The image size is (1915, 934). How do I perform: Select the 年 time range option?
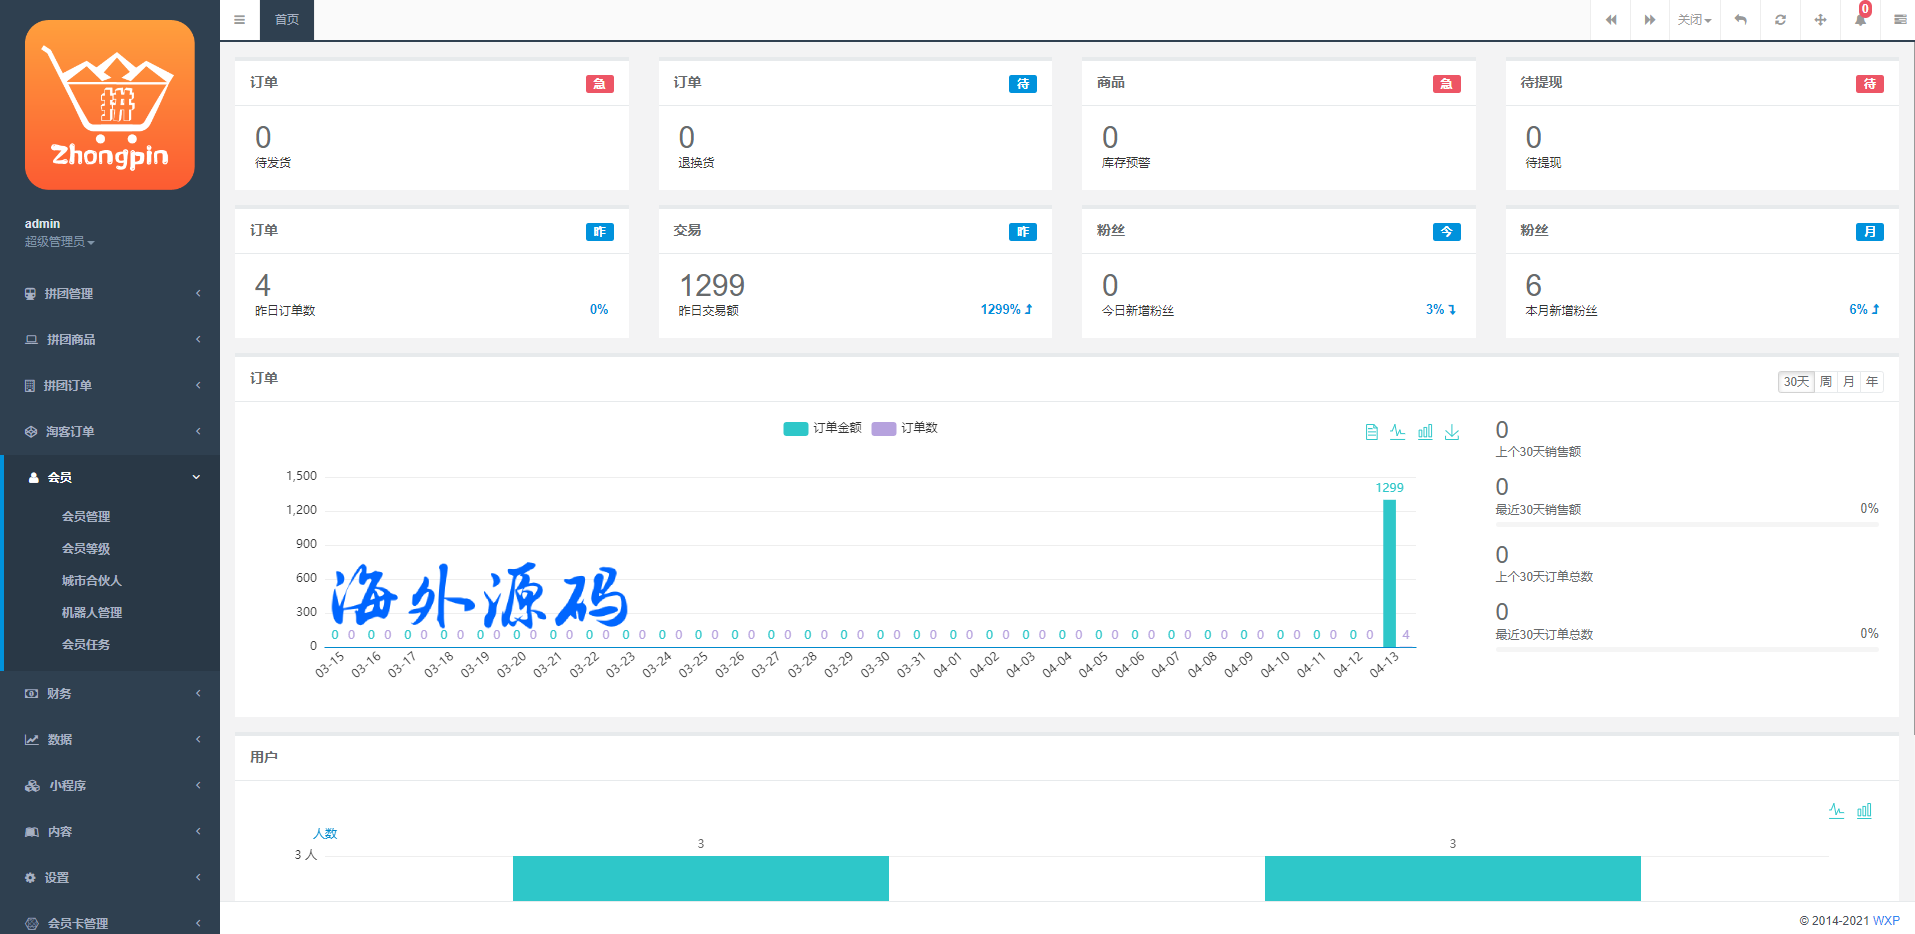[1871, 382]
